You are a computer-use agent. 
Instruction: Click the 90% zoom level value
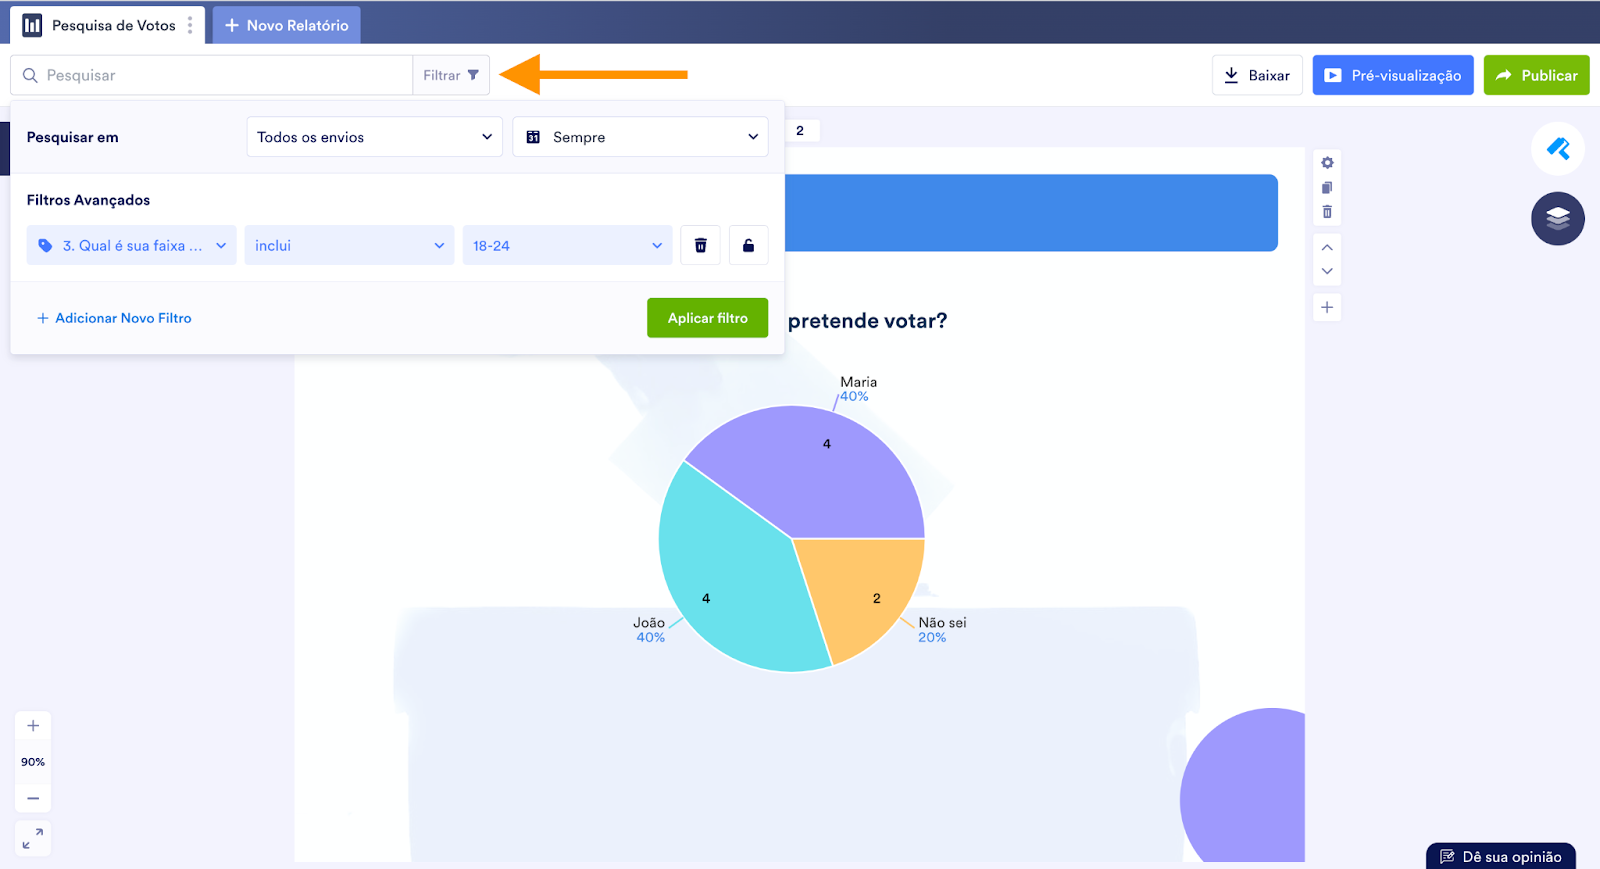[x=33, y=762]
